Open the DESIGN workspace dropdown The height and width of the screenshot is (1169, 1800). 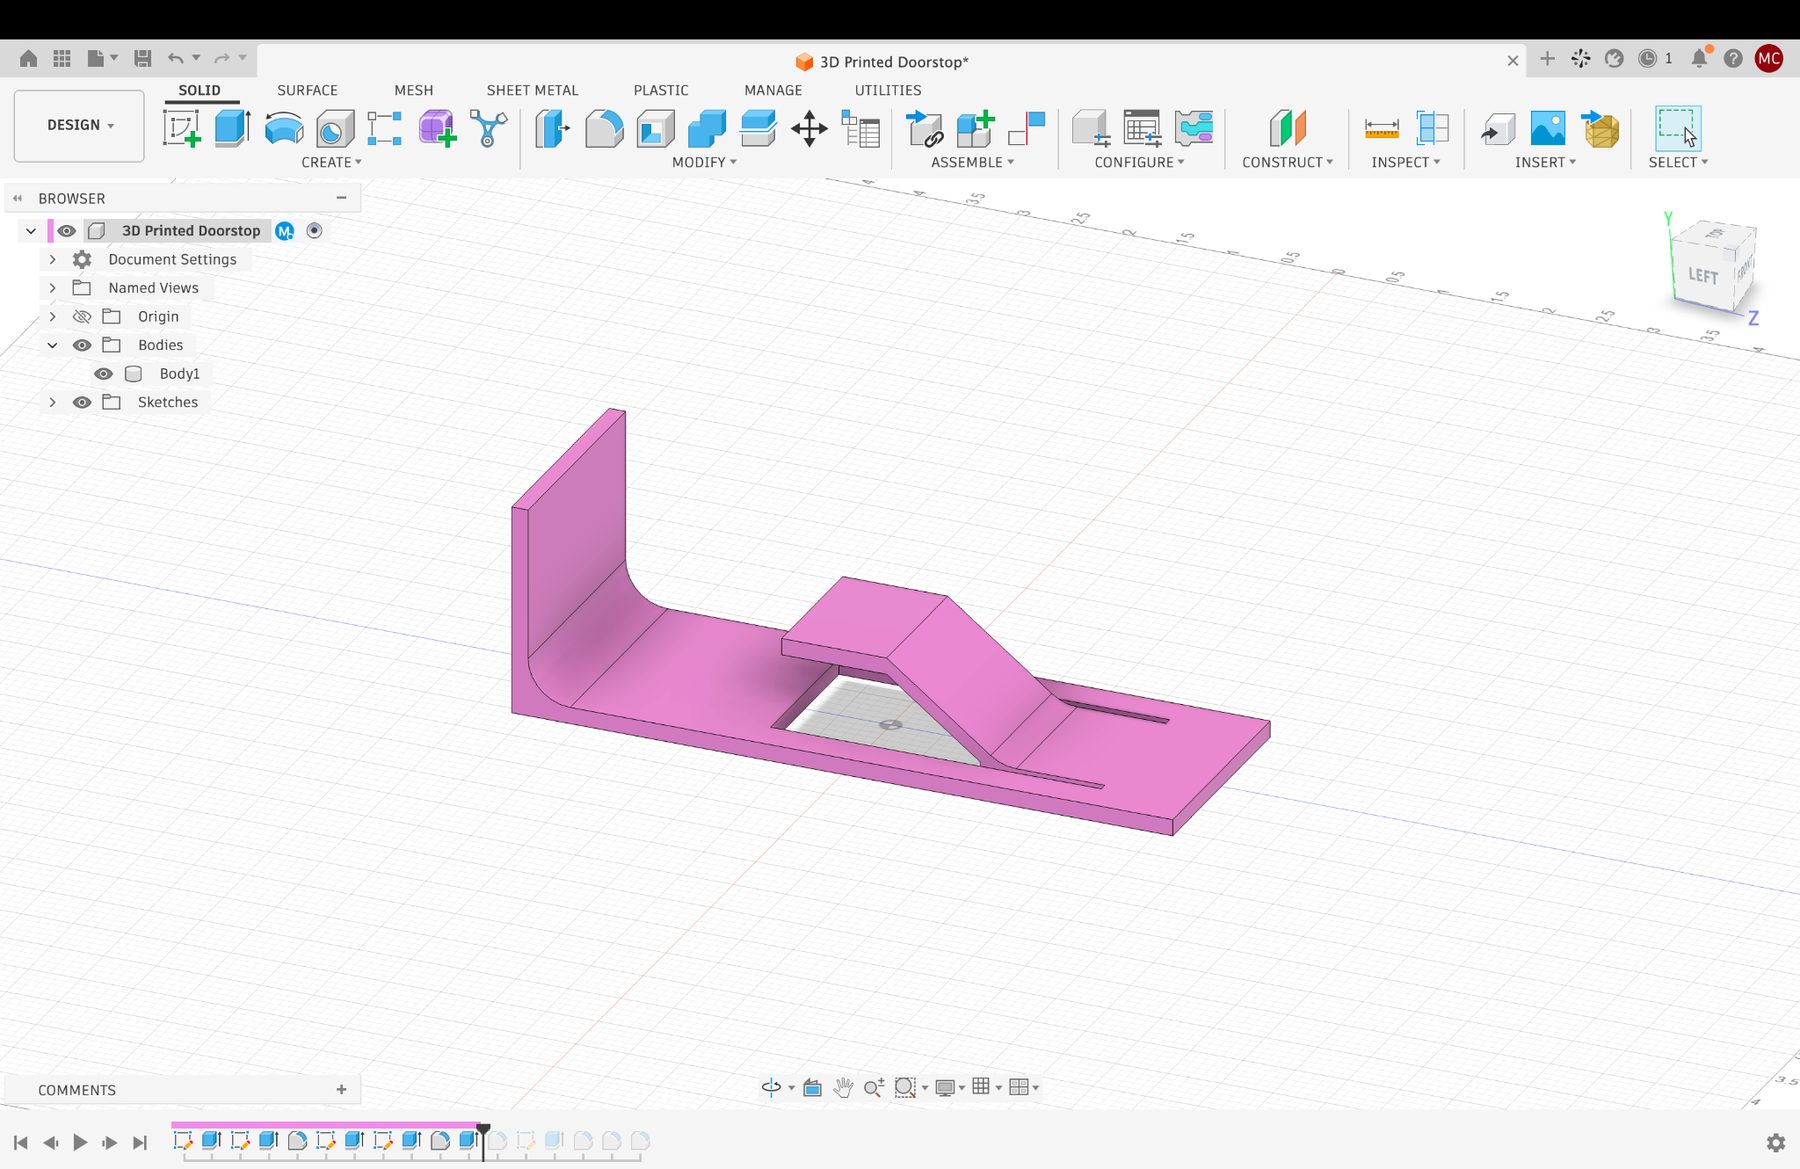click(x=79, y=125)
